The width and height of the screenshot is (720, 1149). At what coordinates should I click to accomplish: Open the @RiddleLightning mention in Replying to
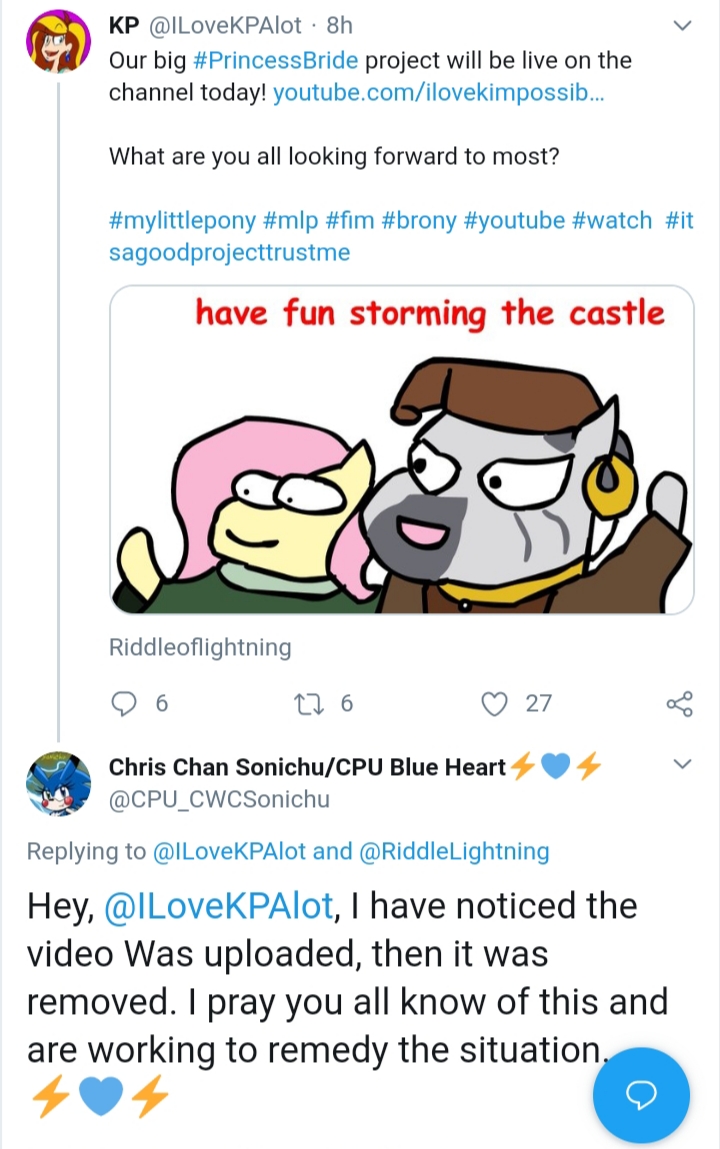454,851
